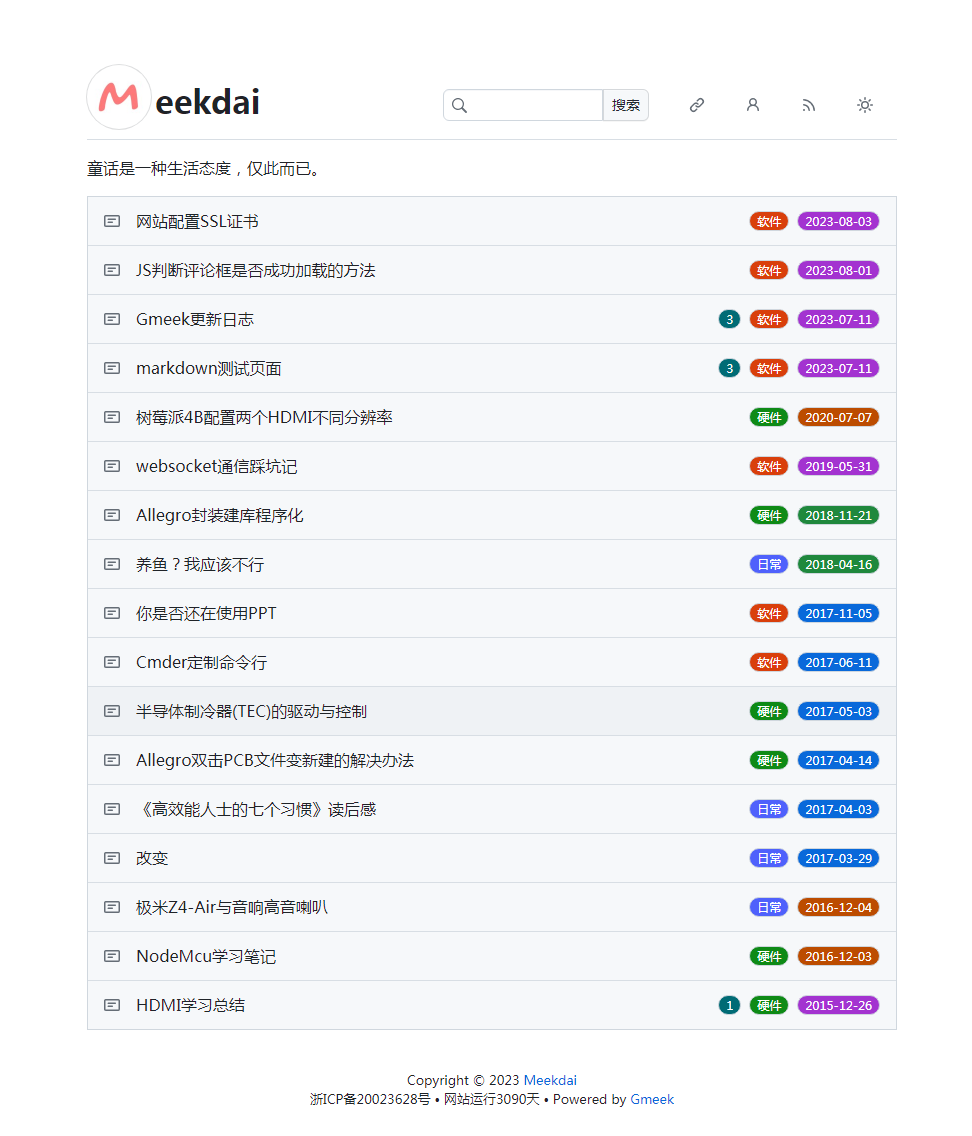Click the link/chain icon in header
This screenshot has height=1136, width=972.
tap(697, 105)
